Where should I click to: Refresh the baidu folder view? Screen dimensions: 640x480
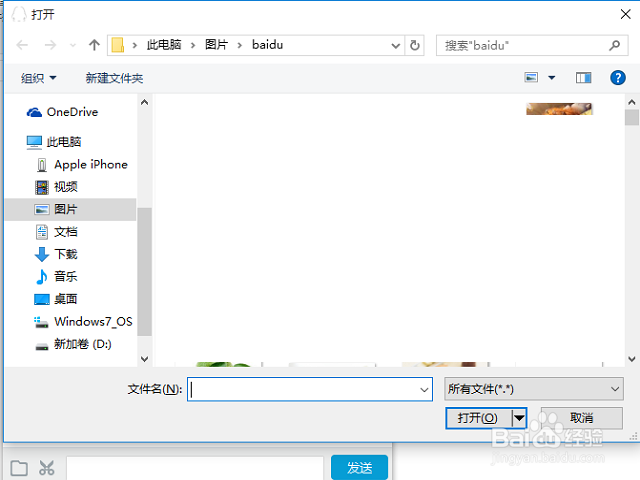tap(415, 45)
